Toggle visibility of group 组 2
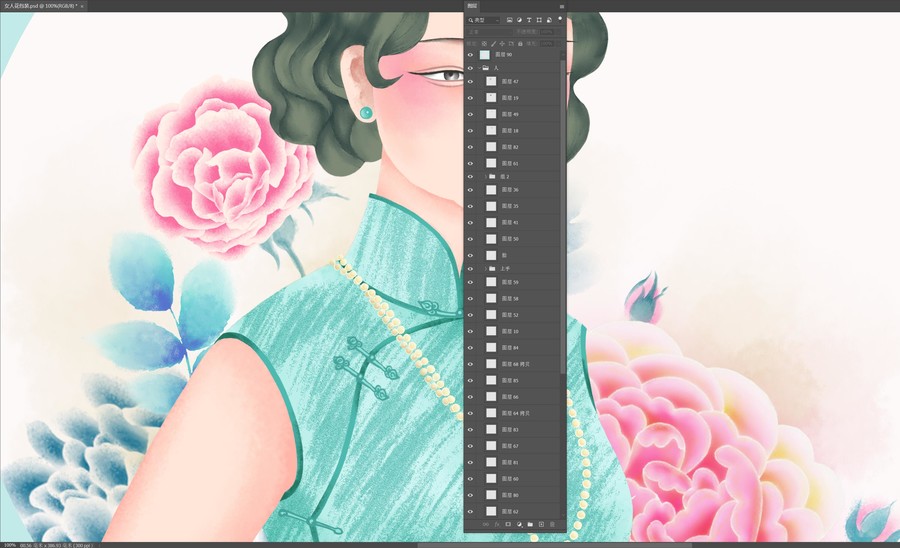Image resolution: width=900 pixels, height=548 pixels. click(471, 176)
